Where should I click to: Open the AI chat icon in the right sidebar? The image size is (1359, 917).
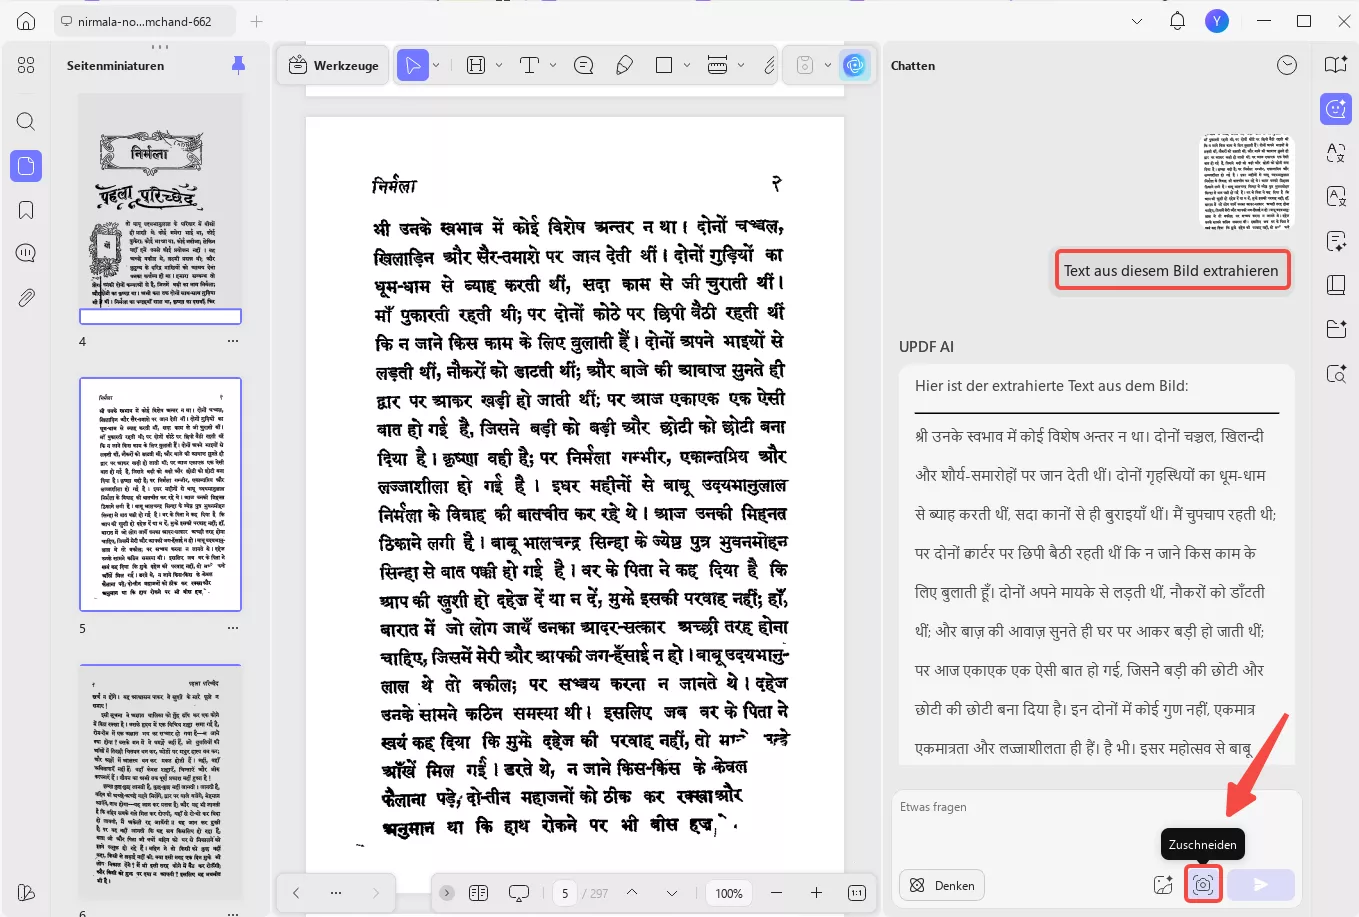pos(1336,109)
